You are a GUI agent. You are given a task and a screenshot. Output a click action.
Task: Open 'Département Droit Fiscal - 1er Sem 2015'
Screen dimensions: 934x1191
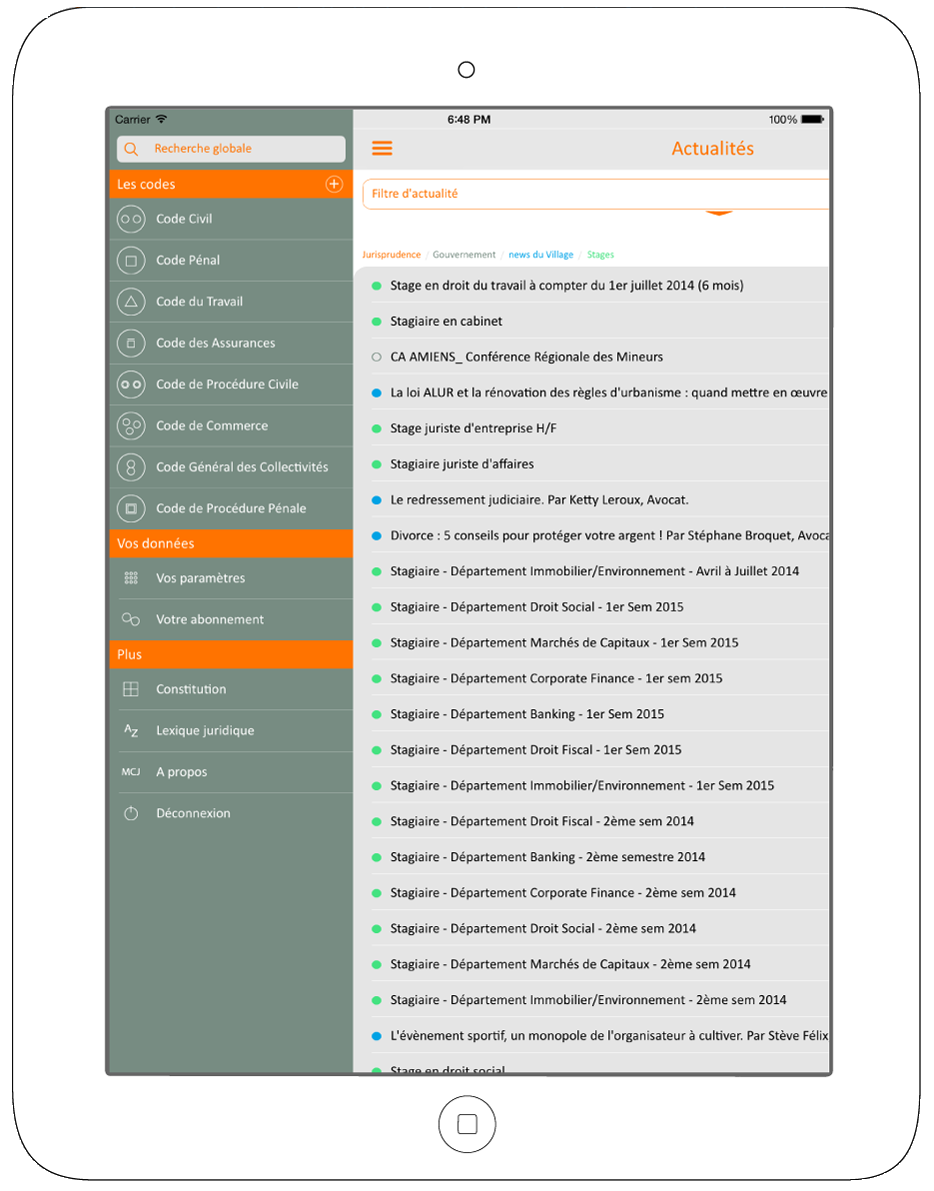[x=592, y=750]
